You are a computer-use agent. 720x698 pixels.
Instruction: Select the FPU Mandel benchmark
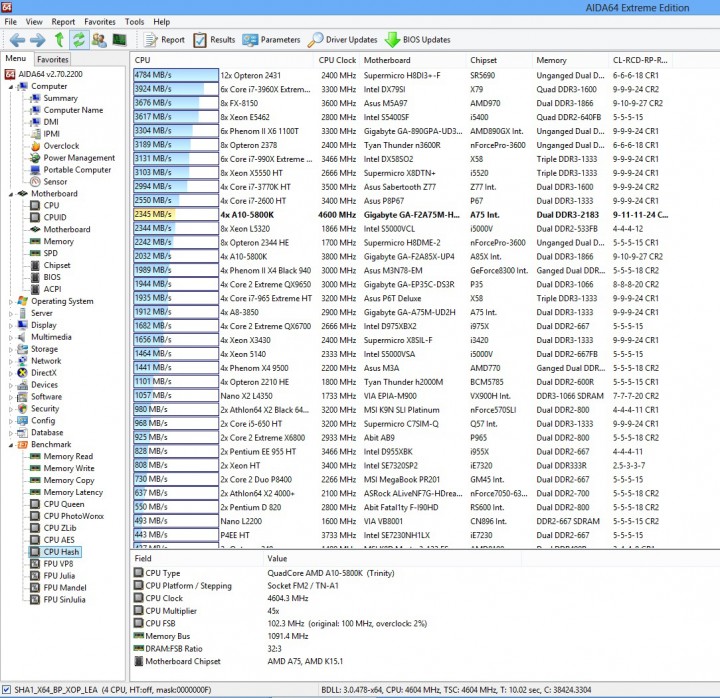(x=58, y=587)
